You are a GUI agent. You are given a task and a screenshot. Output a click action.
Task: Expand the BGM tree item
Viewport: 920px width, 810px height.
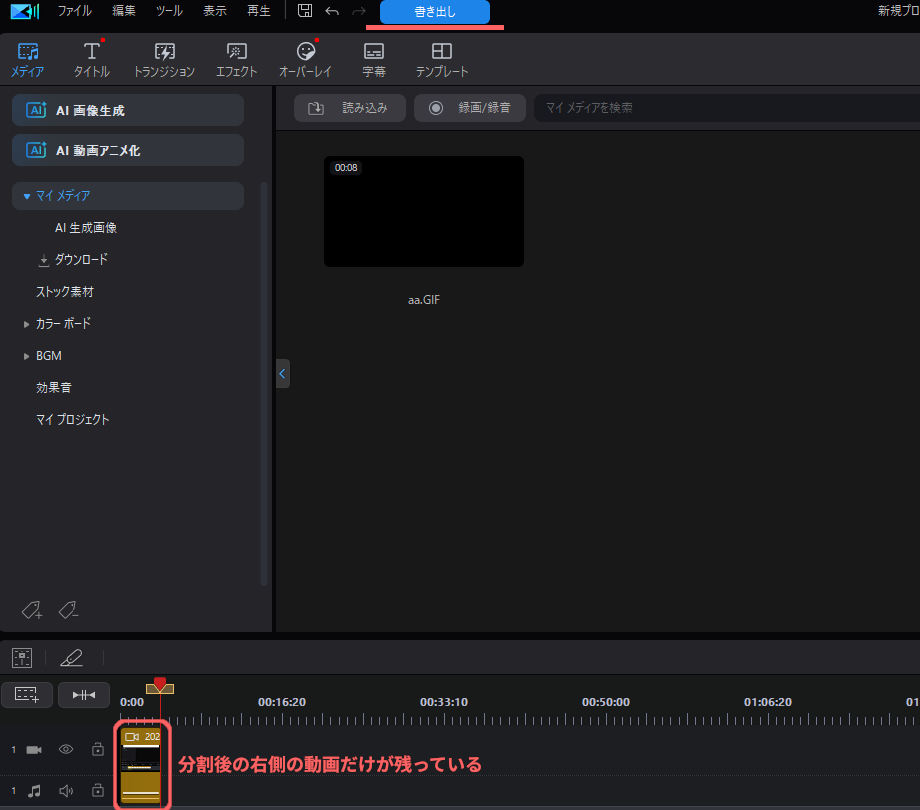(x=27, y=356)
